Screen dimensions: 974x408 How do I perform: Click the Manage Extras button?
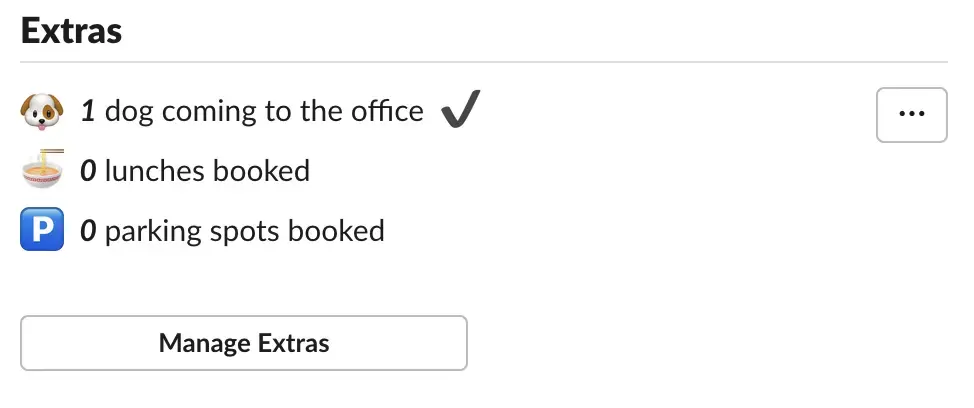click(x=244, y=343)
